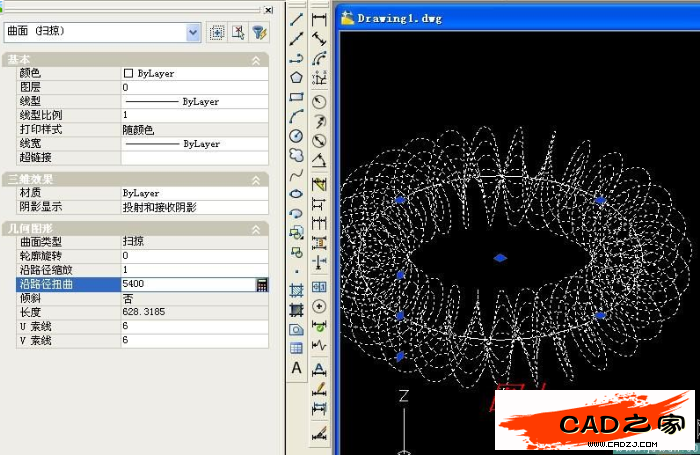
Task: Click the 颜色 ByLayer color swatch
Action: tap(128, 74)
